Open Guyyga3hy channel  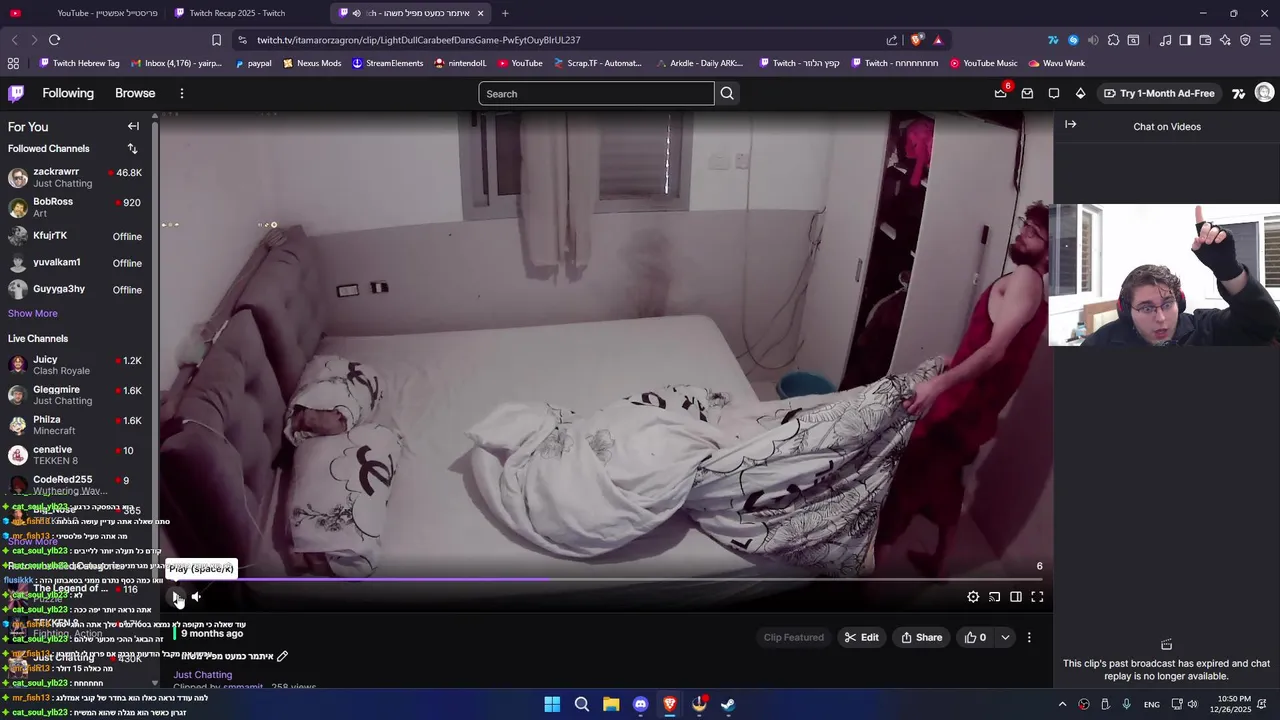point(75,290)
